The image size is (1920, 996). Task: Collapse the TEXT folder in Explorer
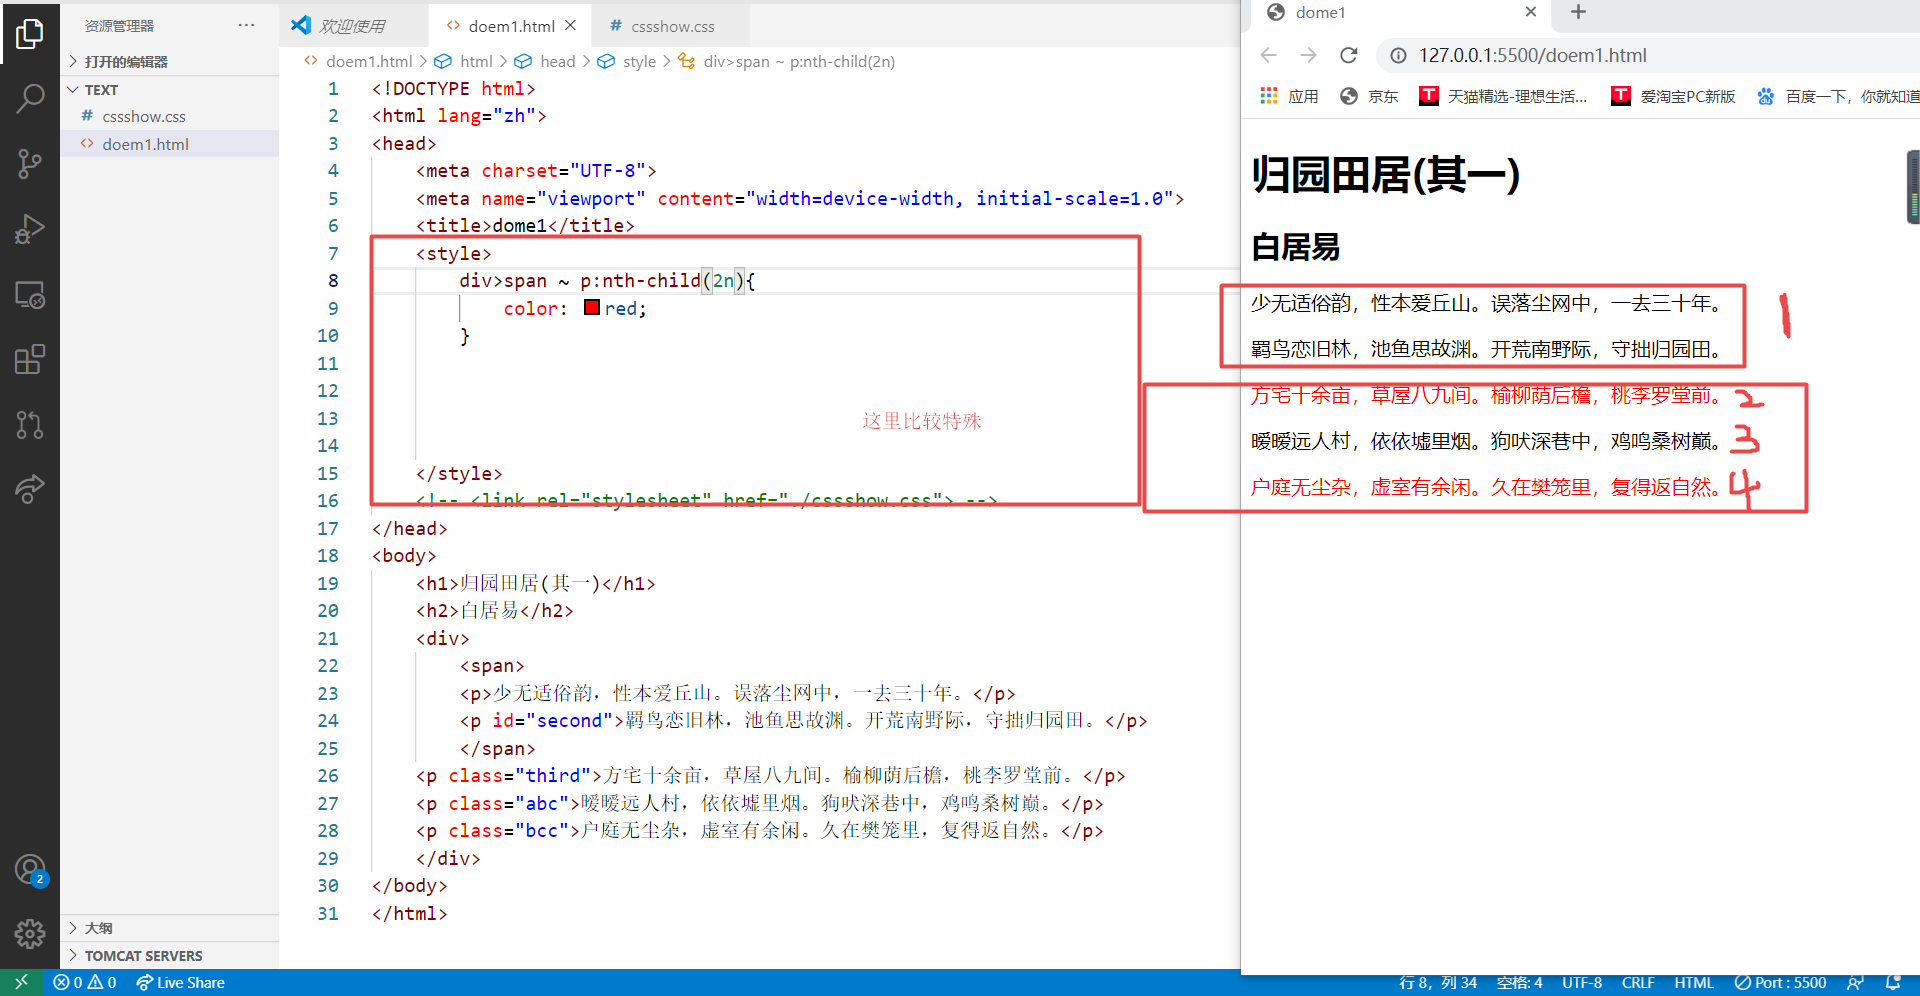pyautogui.click(x=73, y=89)
